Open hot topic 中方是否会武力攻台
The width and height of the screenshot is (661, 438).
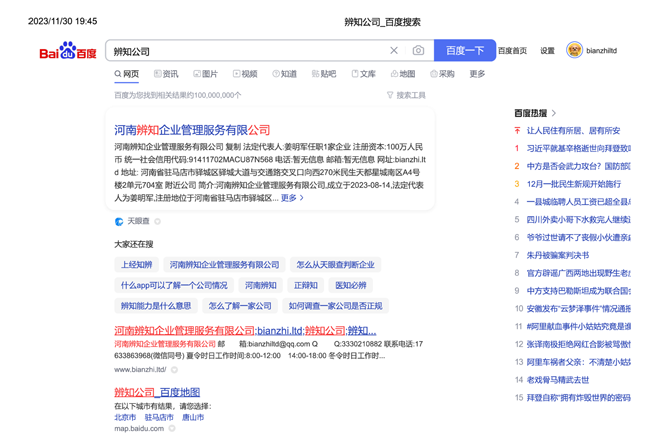[578, 167]
